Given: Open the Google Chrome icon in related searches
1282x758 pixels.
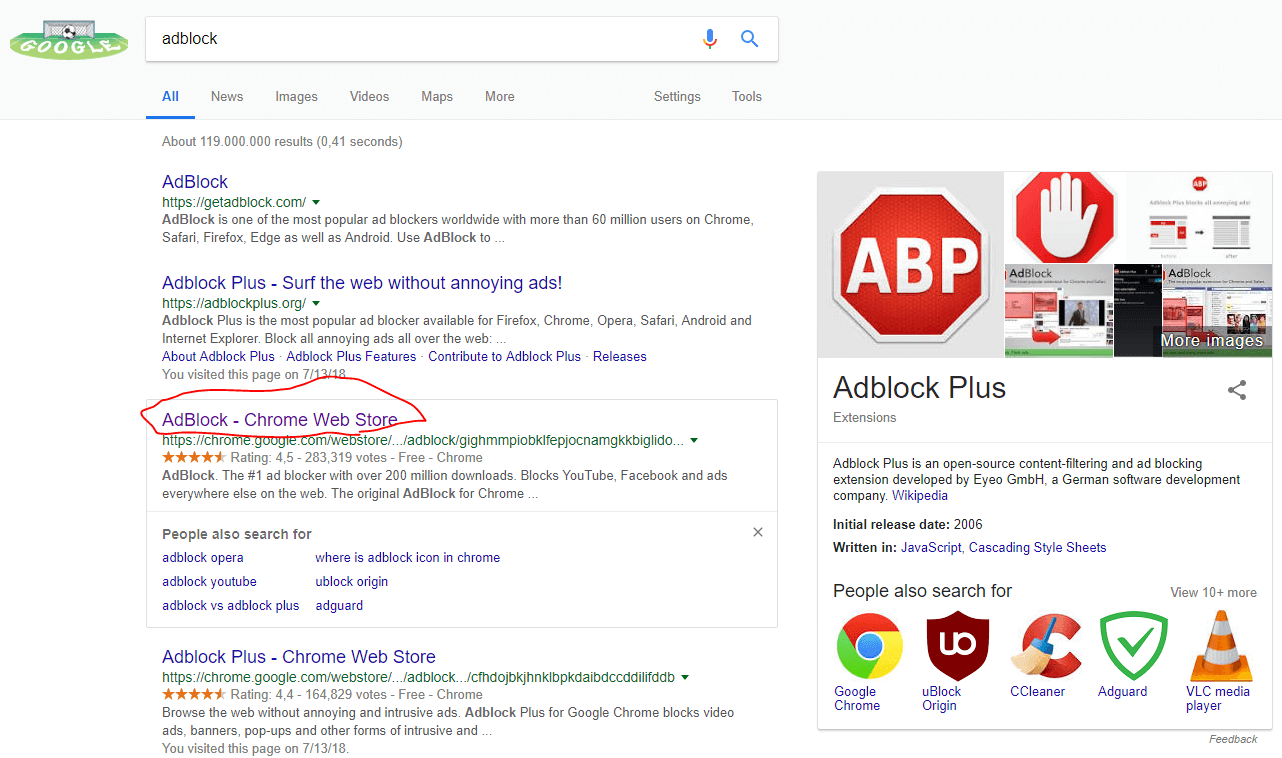Looking at the screenshot, I should 869,647.
